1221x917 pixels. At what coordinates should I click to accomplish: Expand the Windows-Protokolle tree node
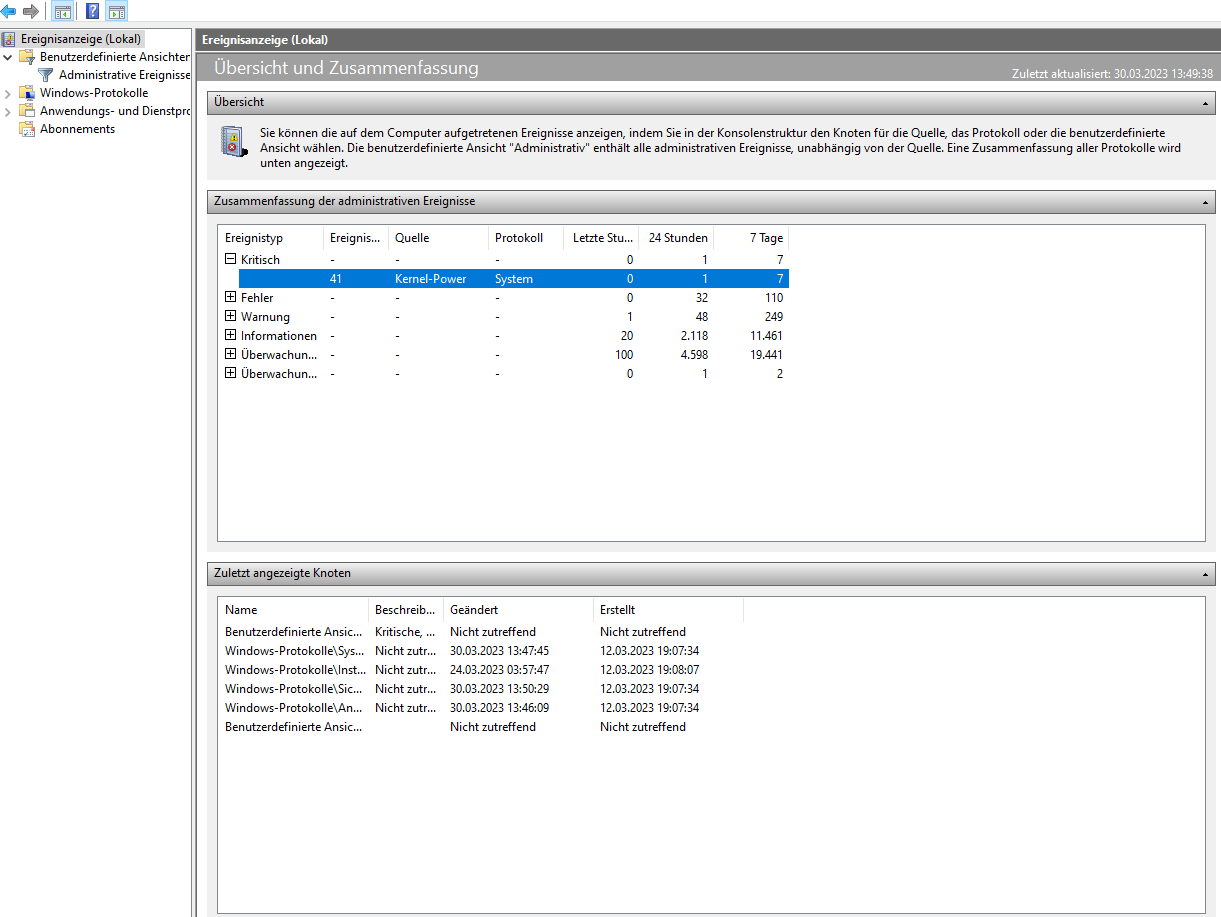click(x=8, y=93)
